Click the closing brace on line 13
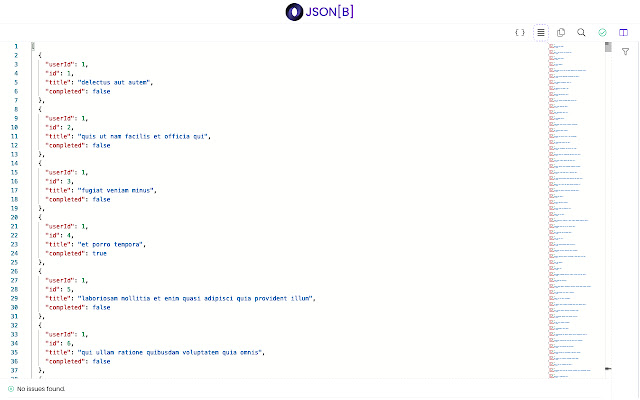The height and width of the screenshot is (400, 640). tap(41, 154)
